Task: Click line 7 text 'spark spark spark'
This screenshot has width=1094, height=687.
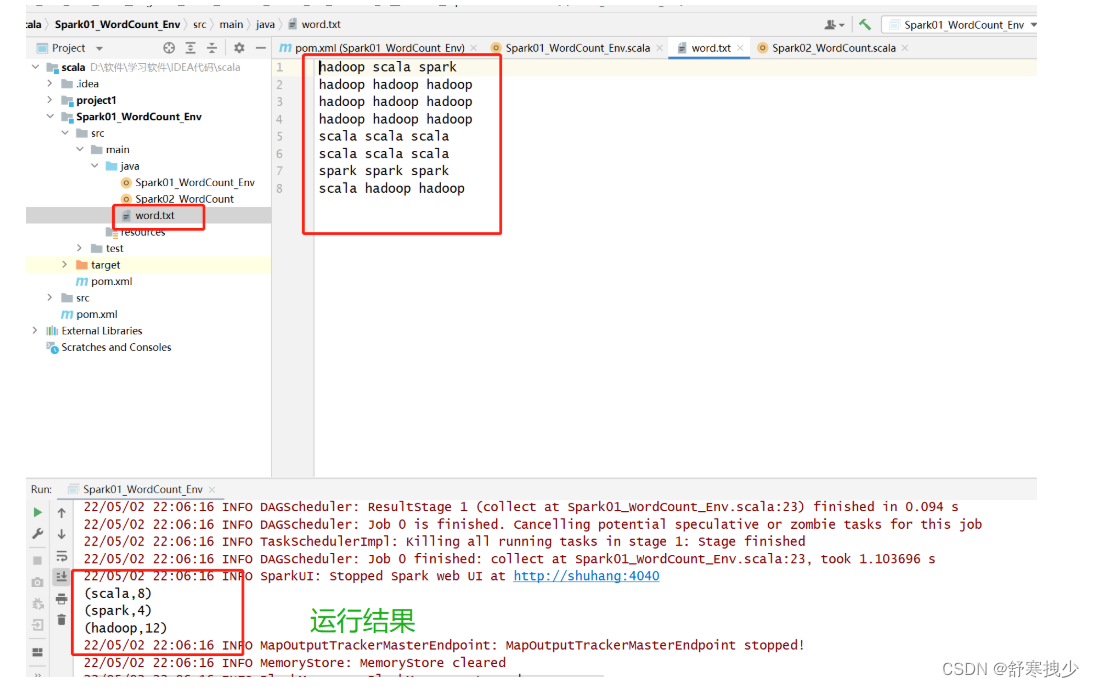Action: 384,171
